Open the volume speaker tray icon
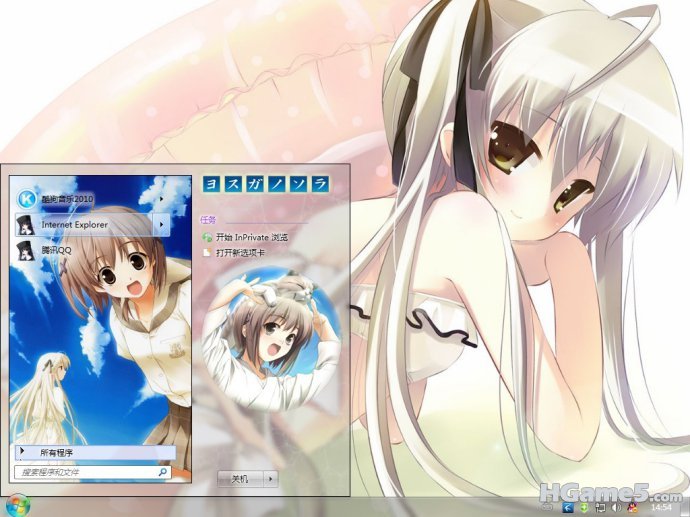The height and width of the screenshot is (517, 690). coord(617,508)
